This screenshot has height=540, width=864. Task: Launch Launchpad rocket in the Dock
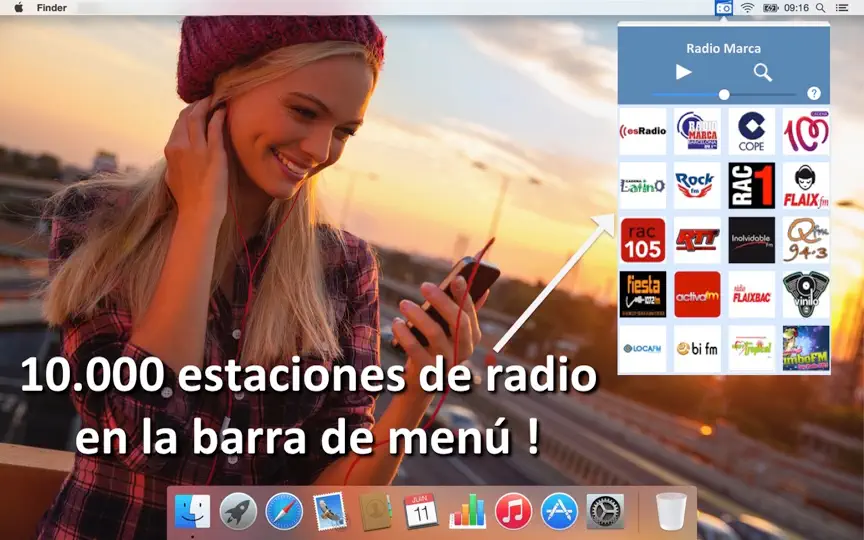pyautogui.click(x=238, y=511)
